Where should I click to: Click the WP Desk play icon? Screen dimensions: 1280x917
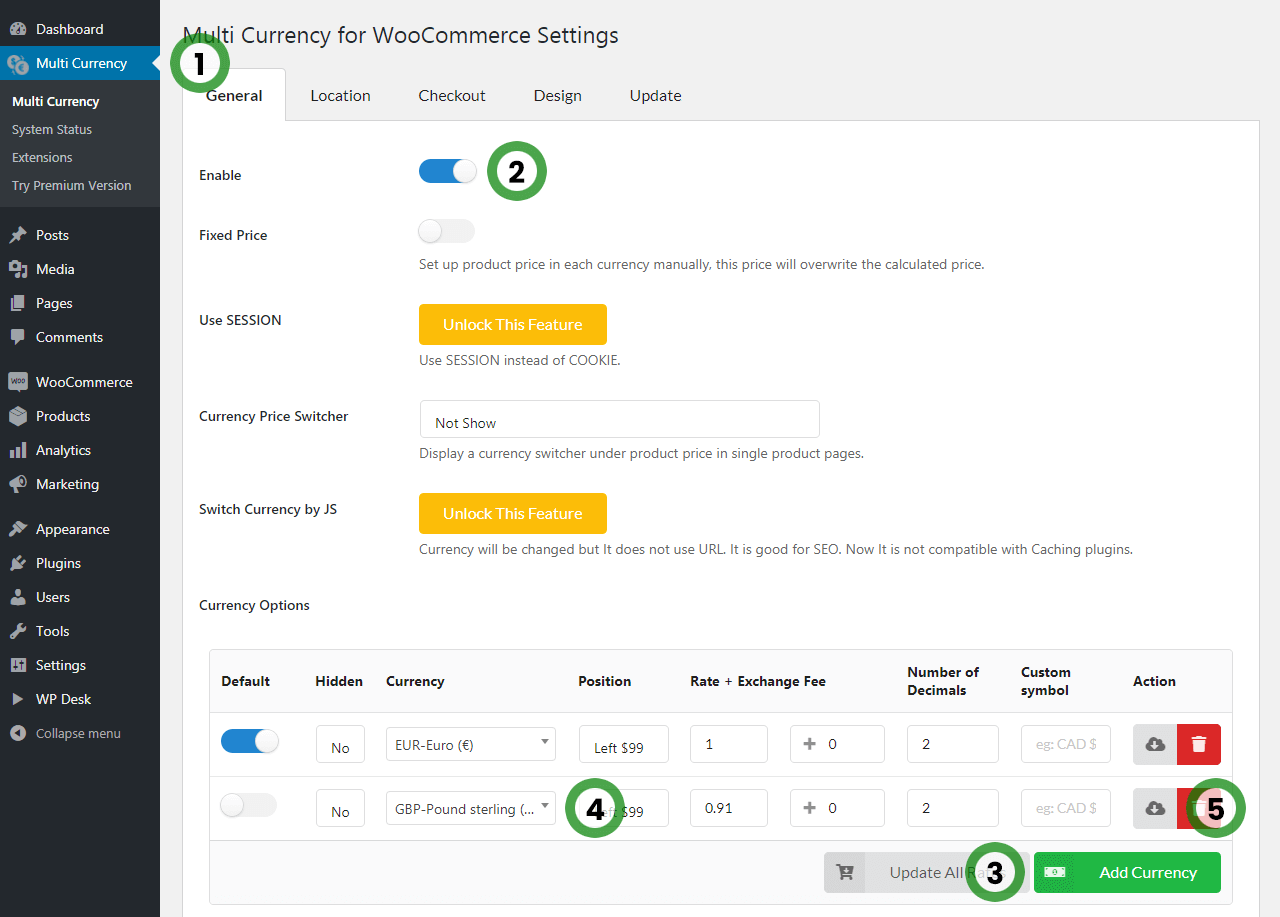(x=18, y=699)
